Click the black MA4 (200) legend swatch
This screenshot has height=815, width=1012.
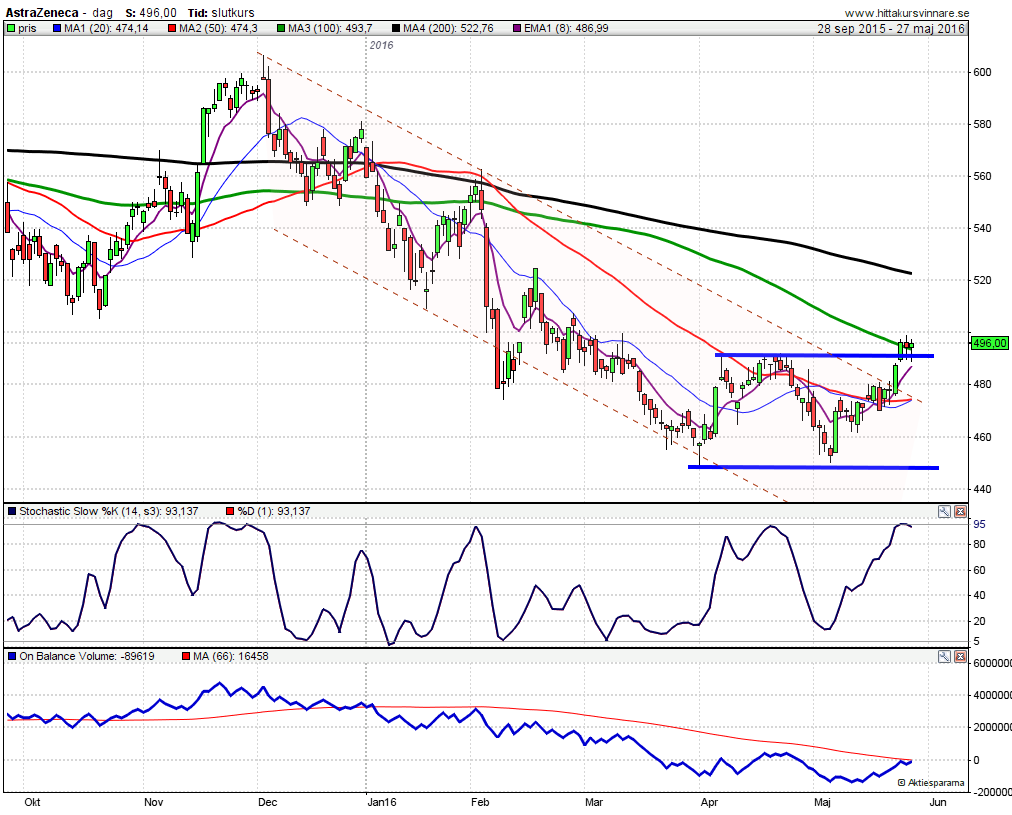click(x=396, y=28)
